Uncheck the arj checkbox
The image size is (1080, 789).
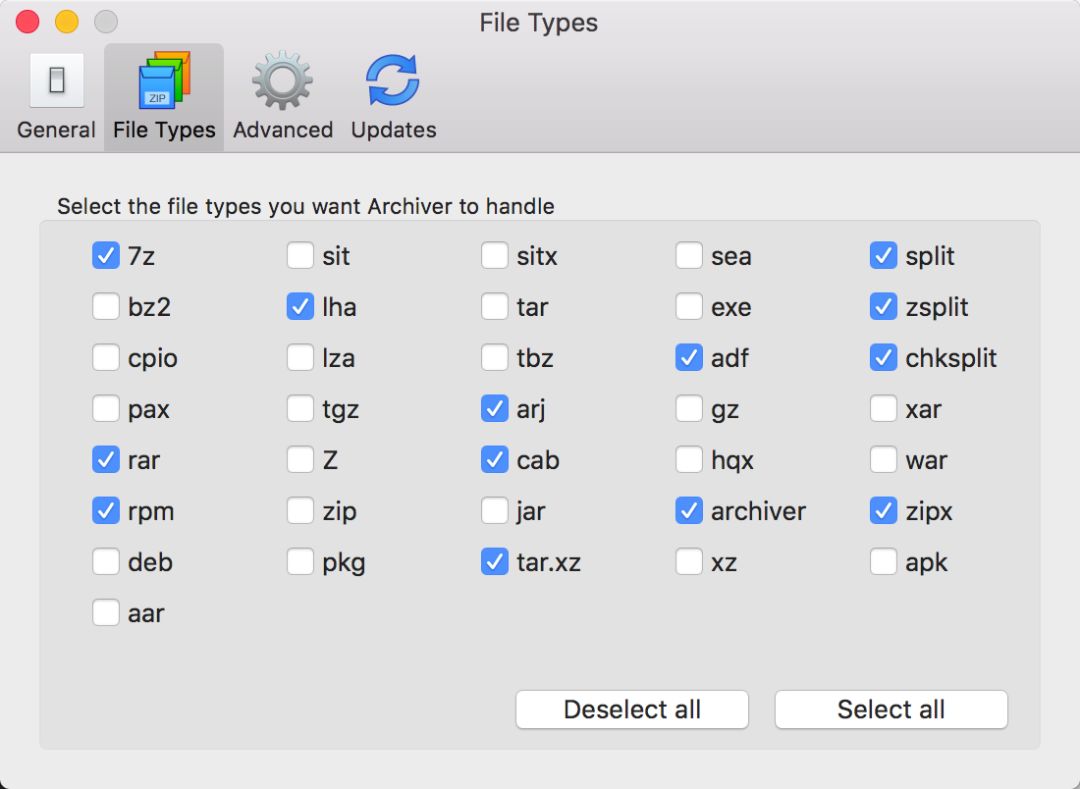pos(495,409)
